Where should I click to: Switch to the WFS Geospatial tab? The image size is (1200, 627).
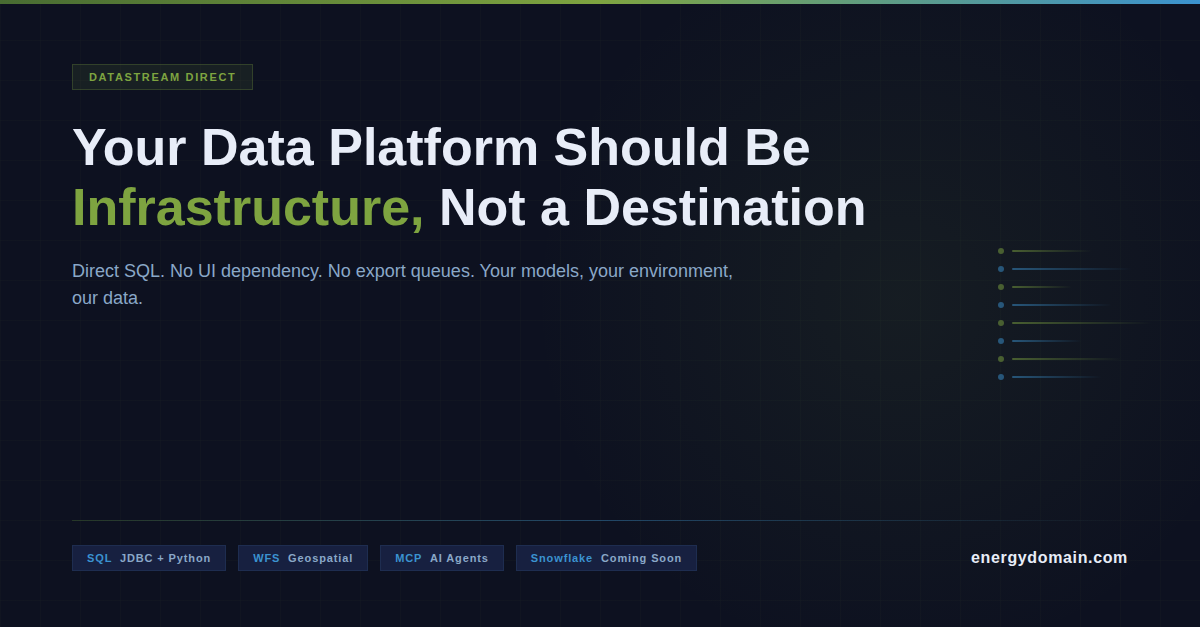pyautogui.click(x=302, y=558)
